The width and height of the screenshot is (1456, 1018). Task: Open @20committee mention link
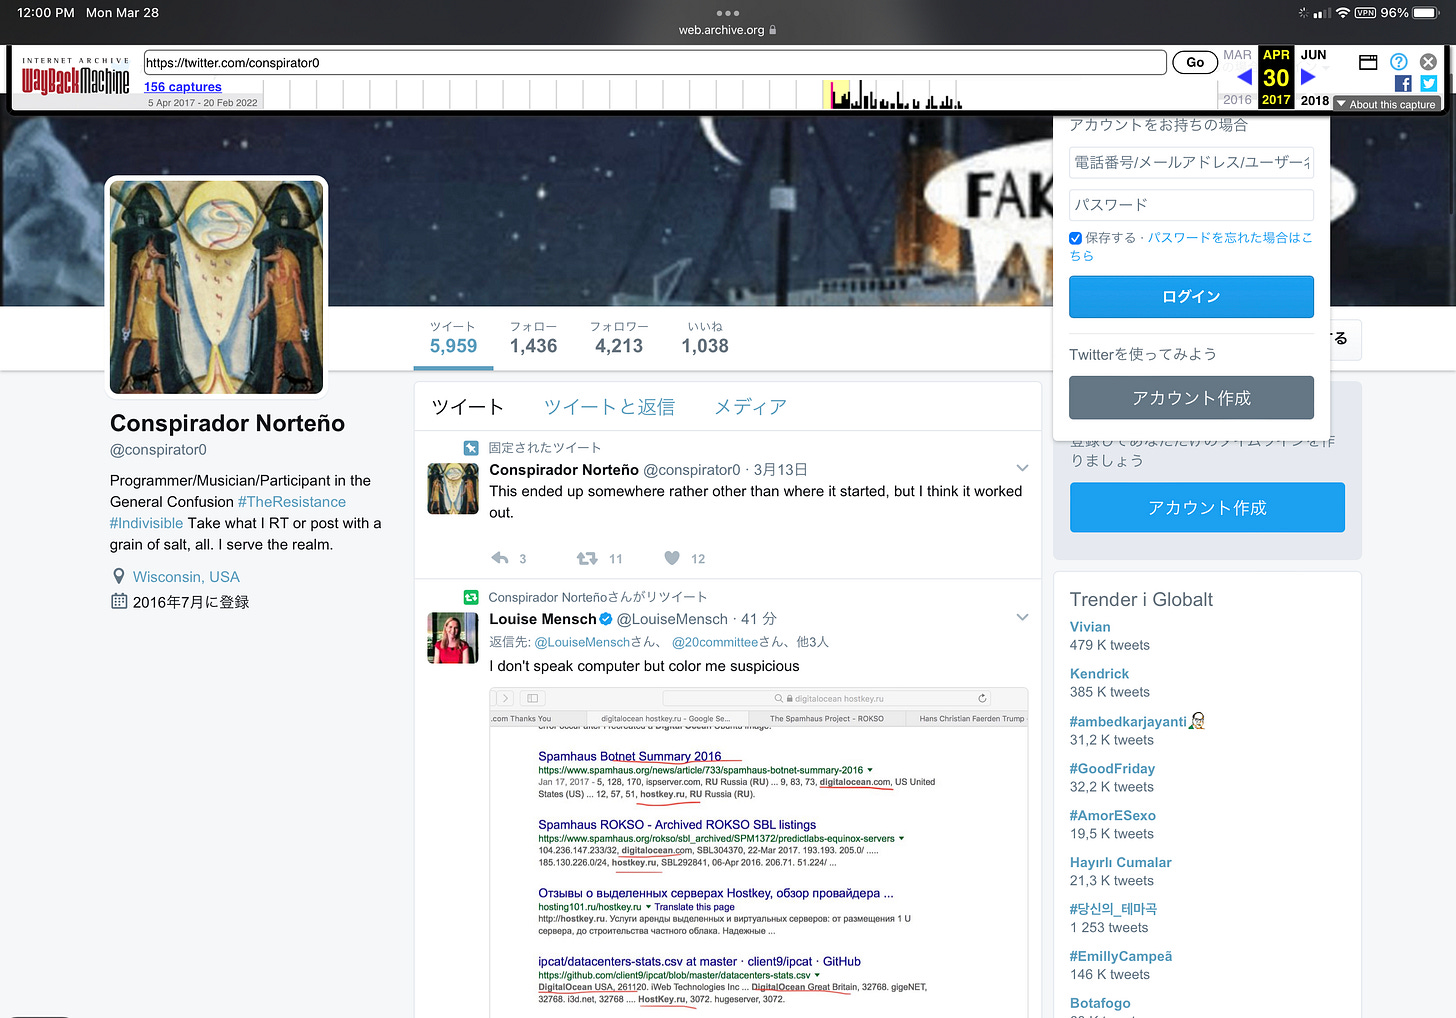click(715, 642)
